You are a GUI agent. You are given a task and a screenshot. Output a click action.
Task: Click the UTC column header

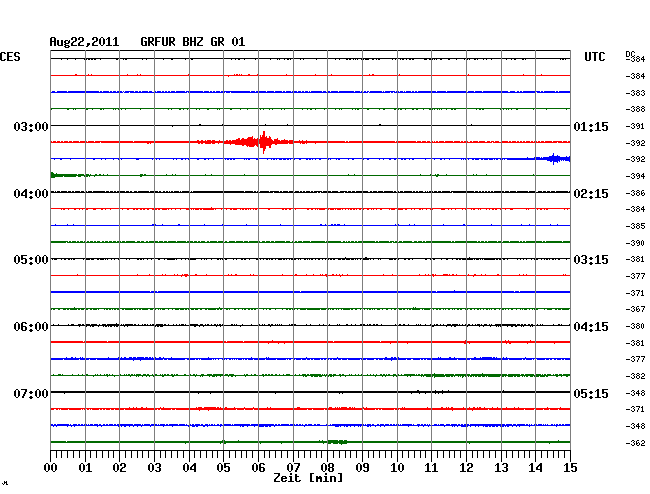tap(594, 57)
